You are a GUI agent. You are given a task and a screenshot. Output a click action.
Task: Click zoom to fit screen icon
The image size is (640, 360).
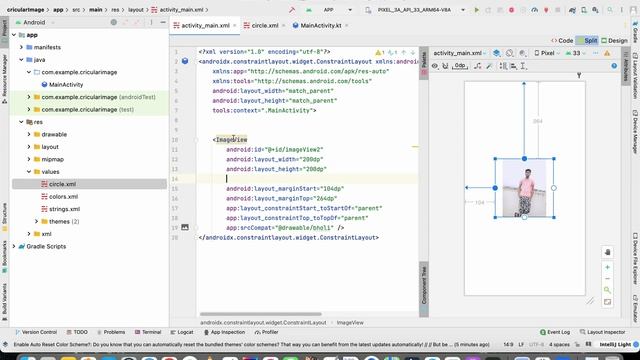607,302
